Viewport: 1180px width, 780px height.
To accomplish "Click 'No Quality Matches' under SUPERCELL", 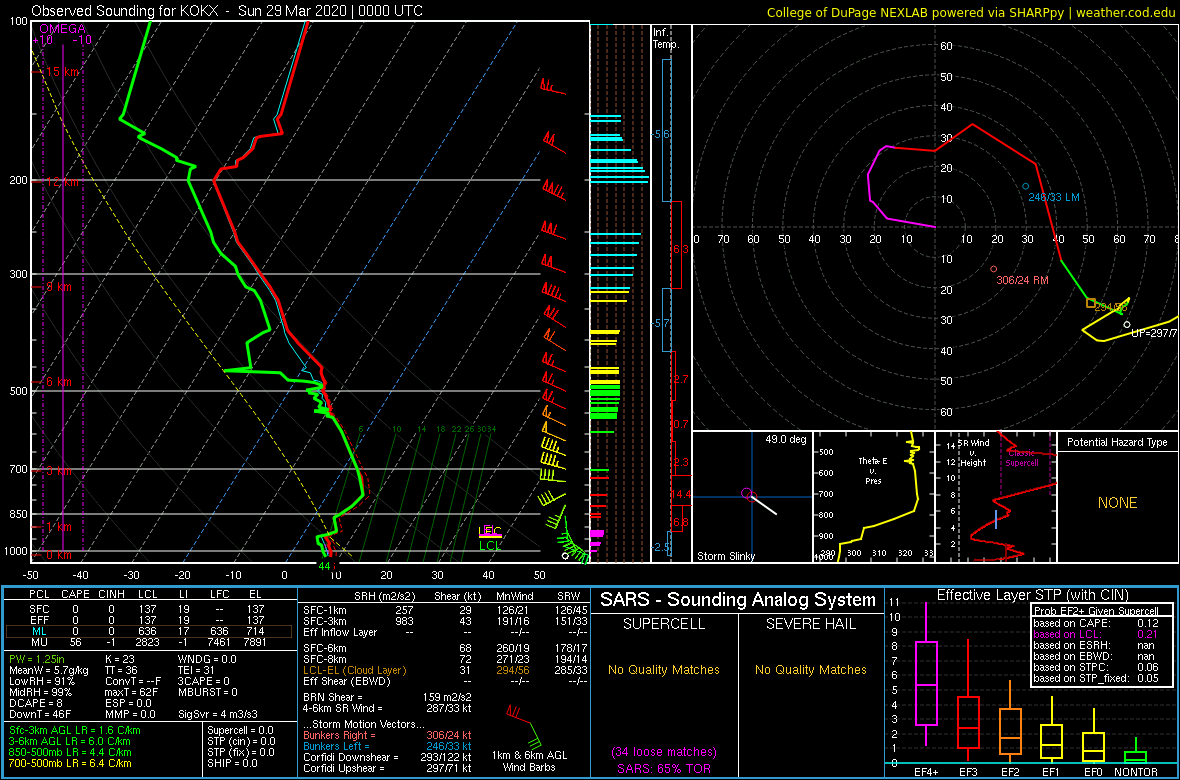I will (x=665, y=669).
